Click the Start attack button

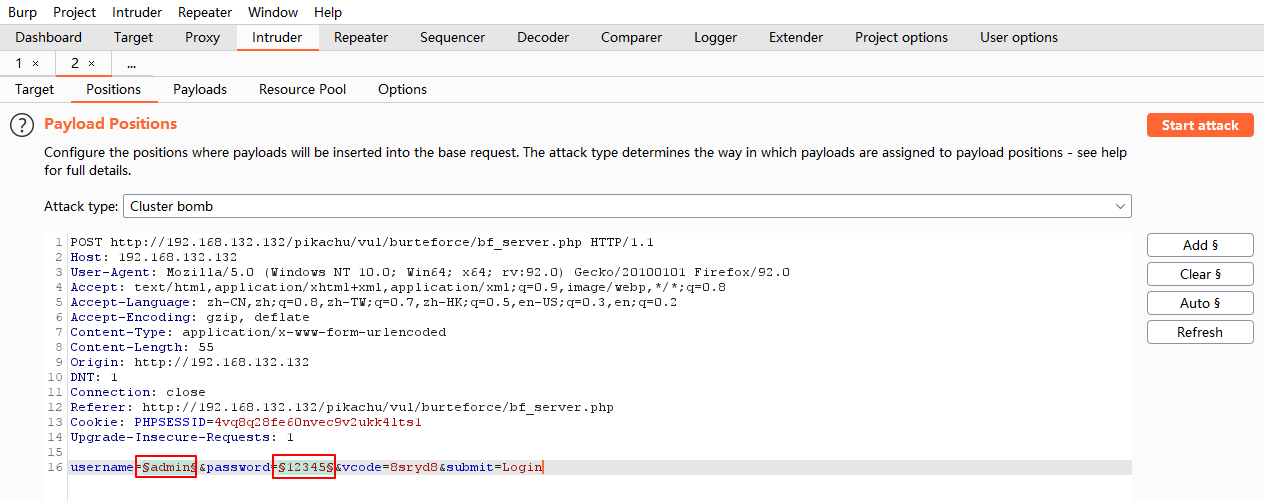(x=1199, y=125)
